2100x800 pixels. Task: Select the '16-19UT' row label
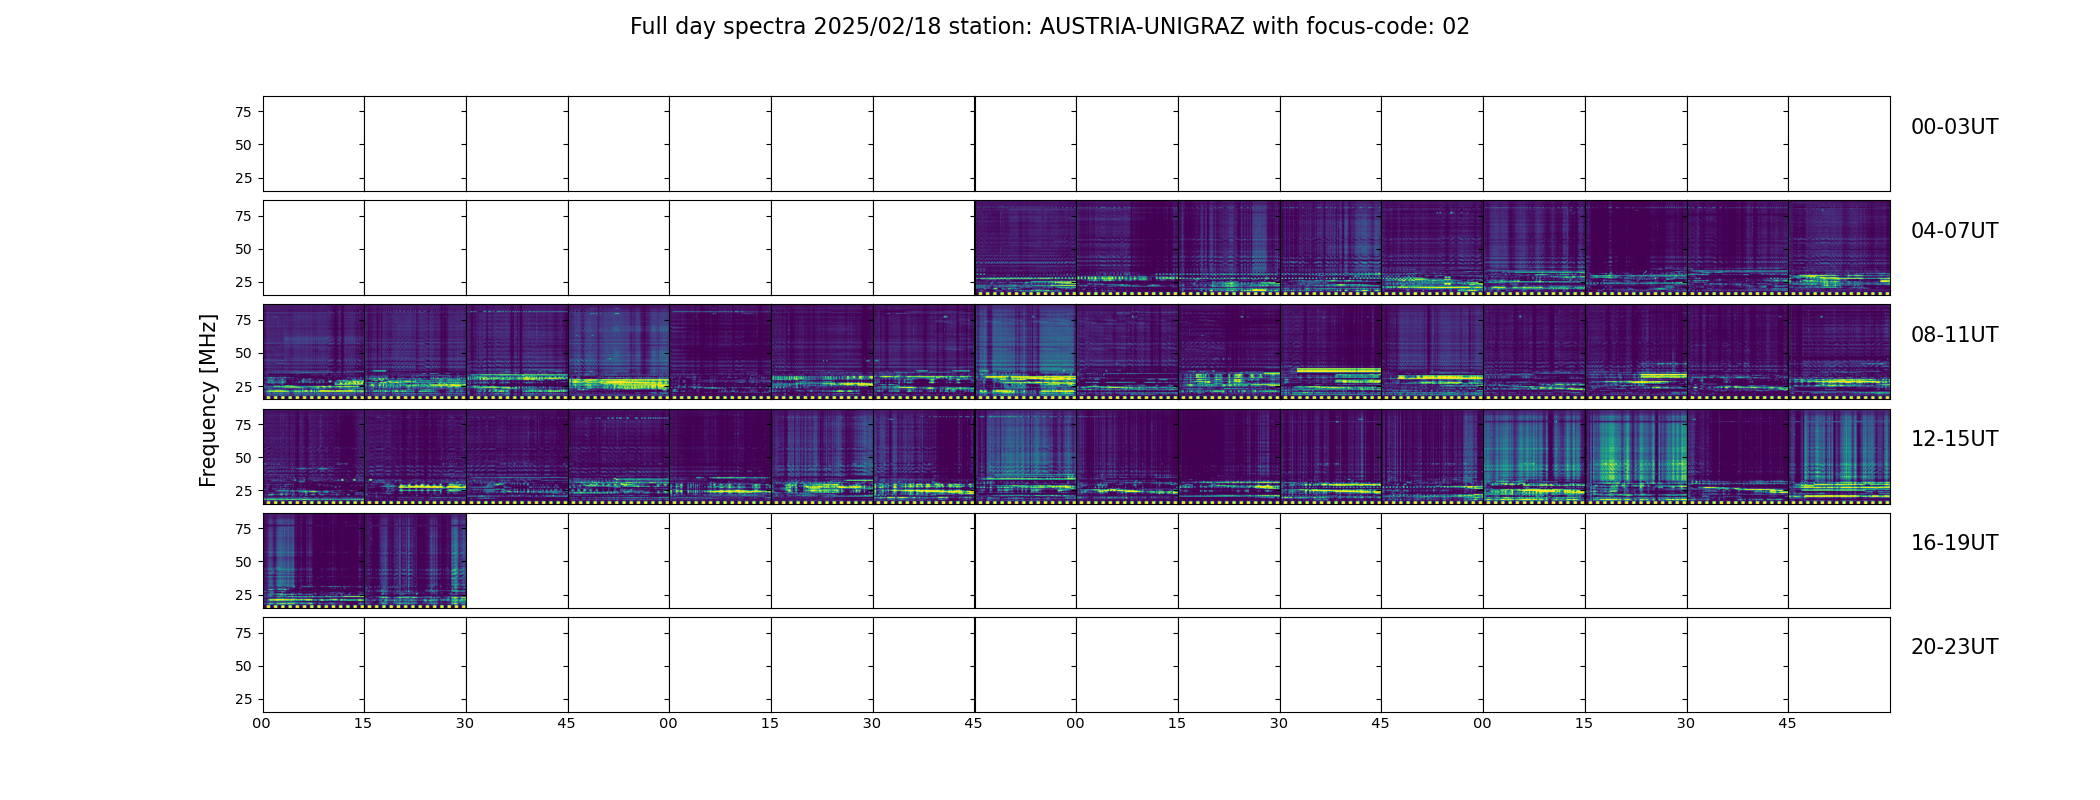1954,543
